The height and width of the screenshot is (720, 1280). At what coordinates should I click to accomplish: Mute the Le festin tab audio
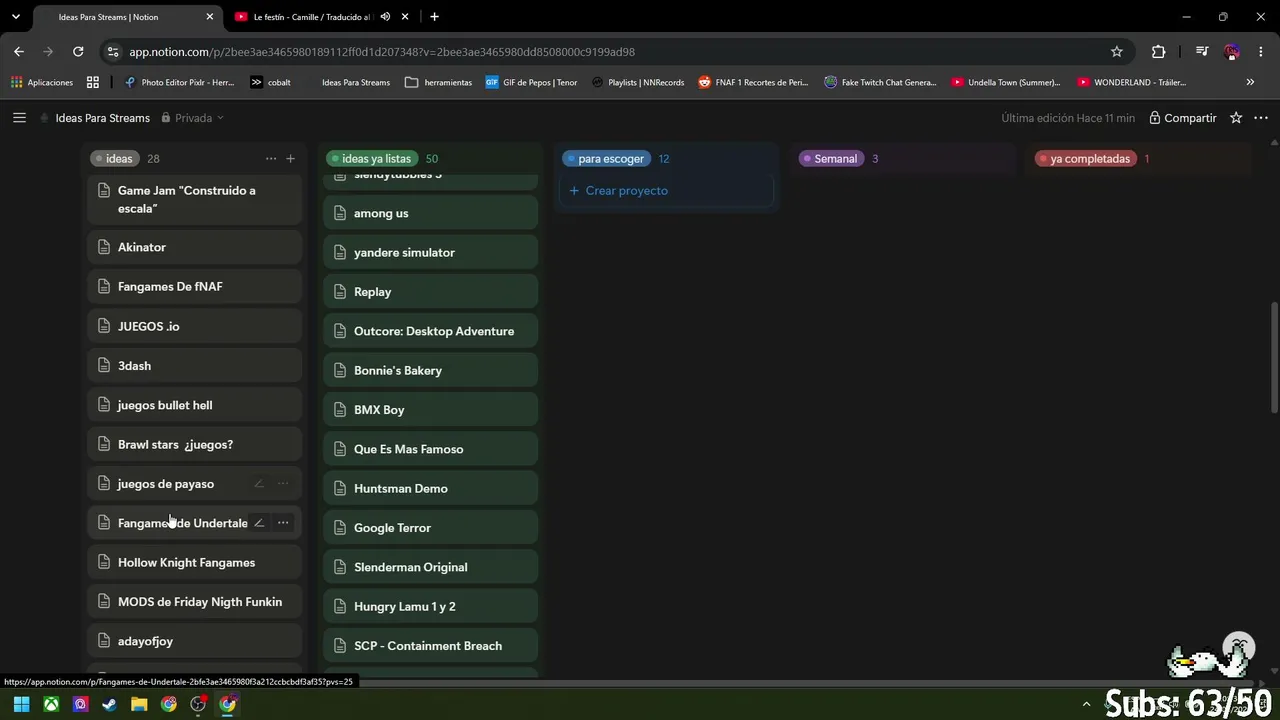[385, 17]
